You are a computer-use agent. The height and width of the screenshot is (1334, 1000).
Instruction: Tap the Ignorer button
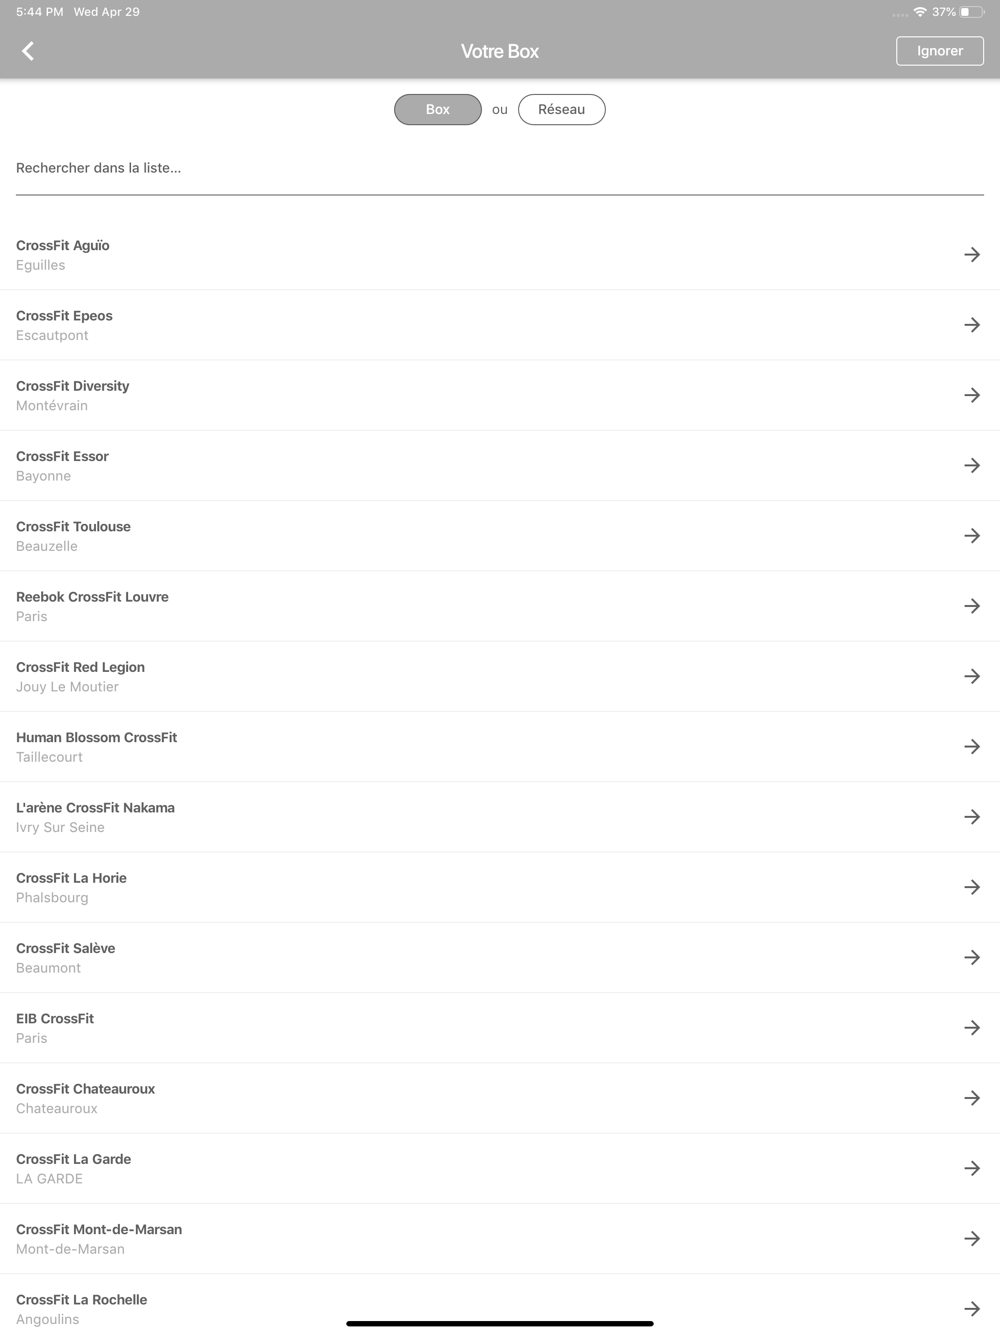pyautogui.click(x=940, y=51)
